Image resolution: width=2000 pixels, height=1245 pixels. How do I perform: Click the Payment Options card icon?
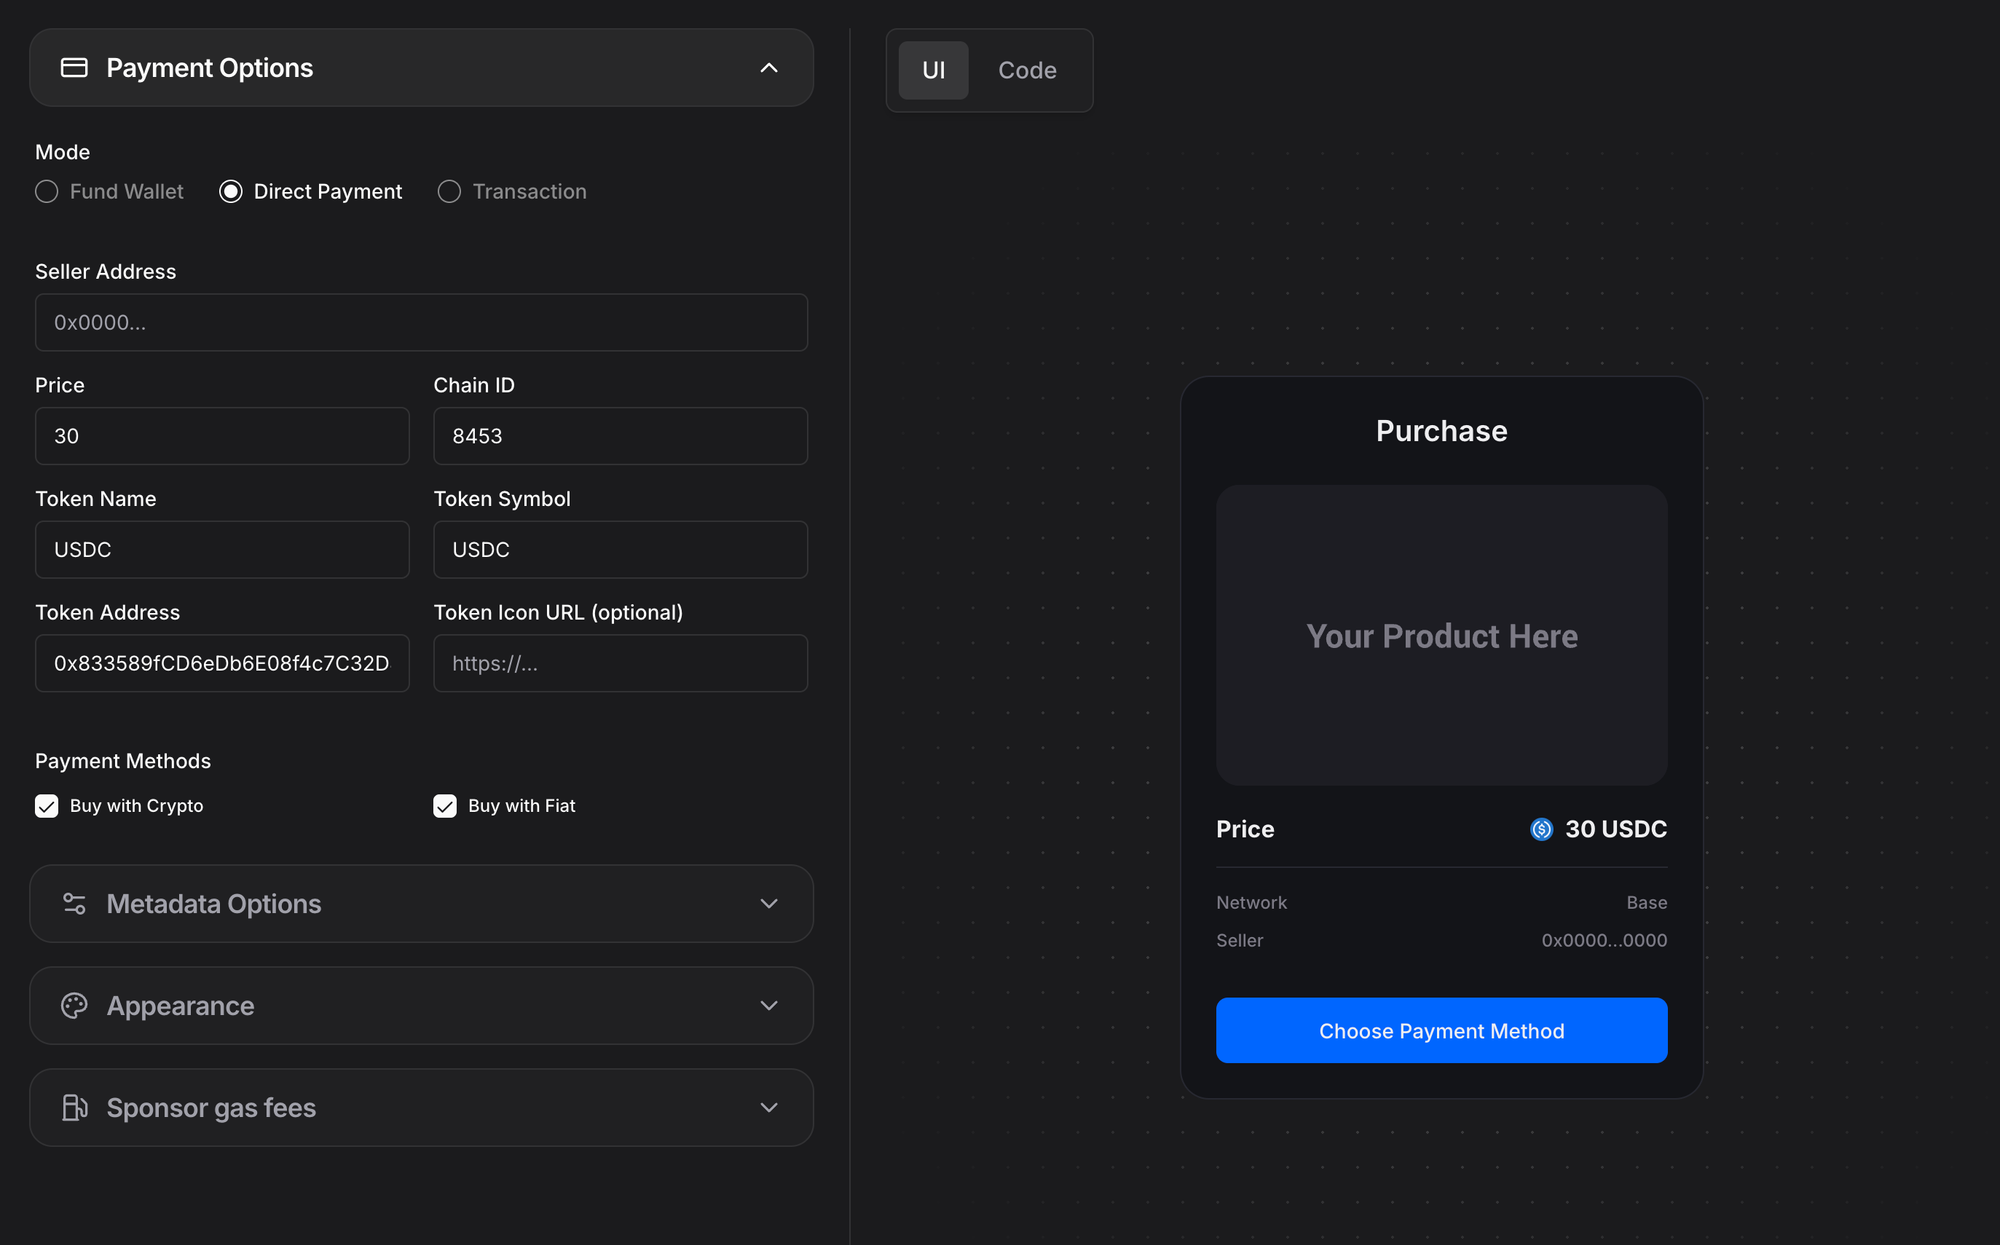74,68
